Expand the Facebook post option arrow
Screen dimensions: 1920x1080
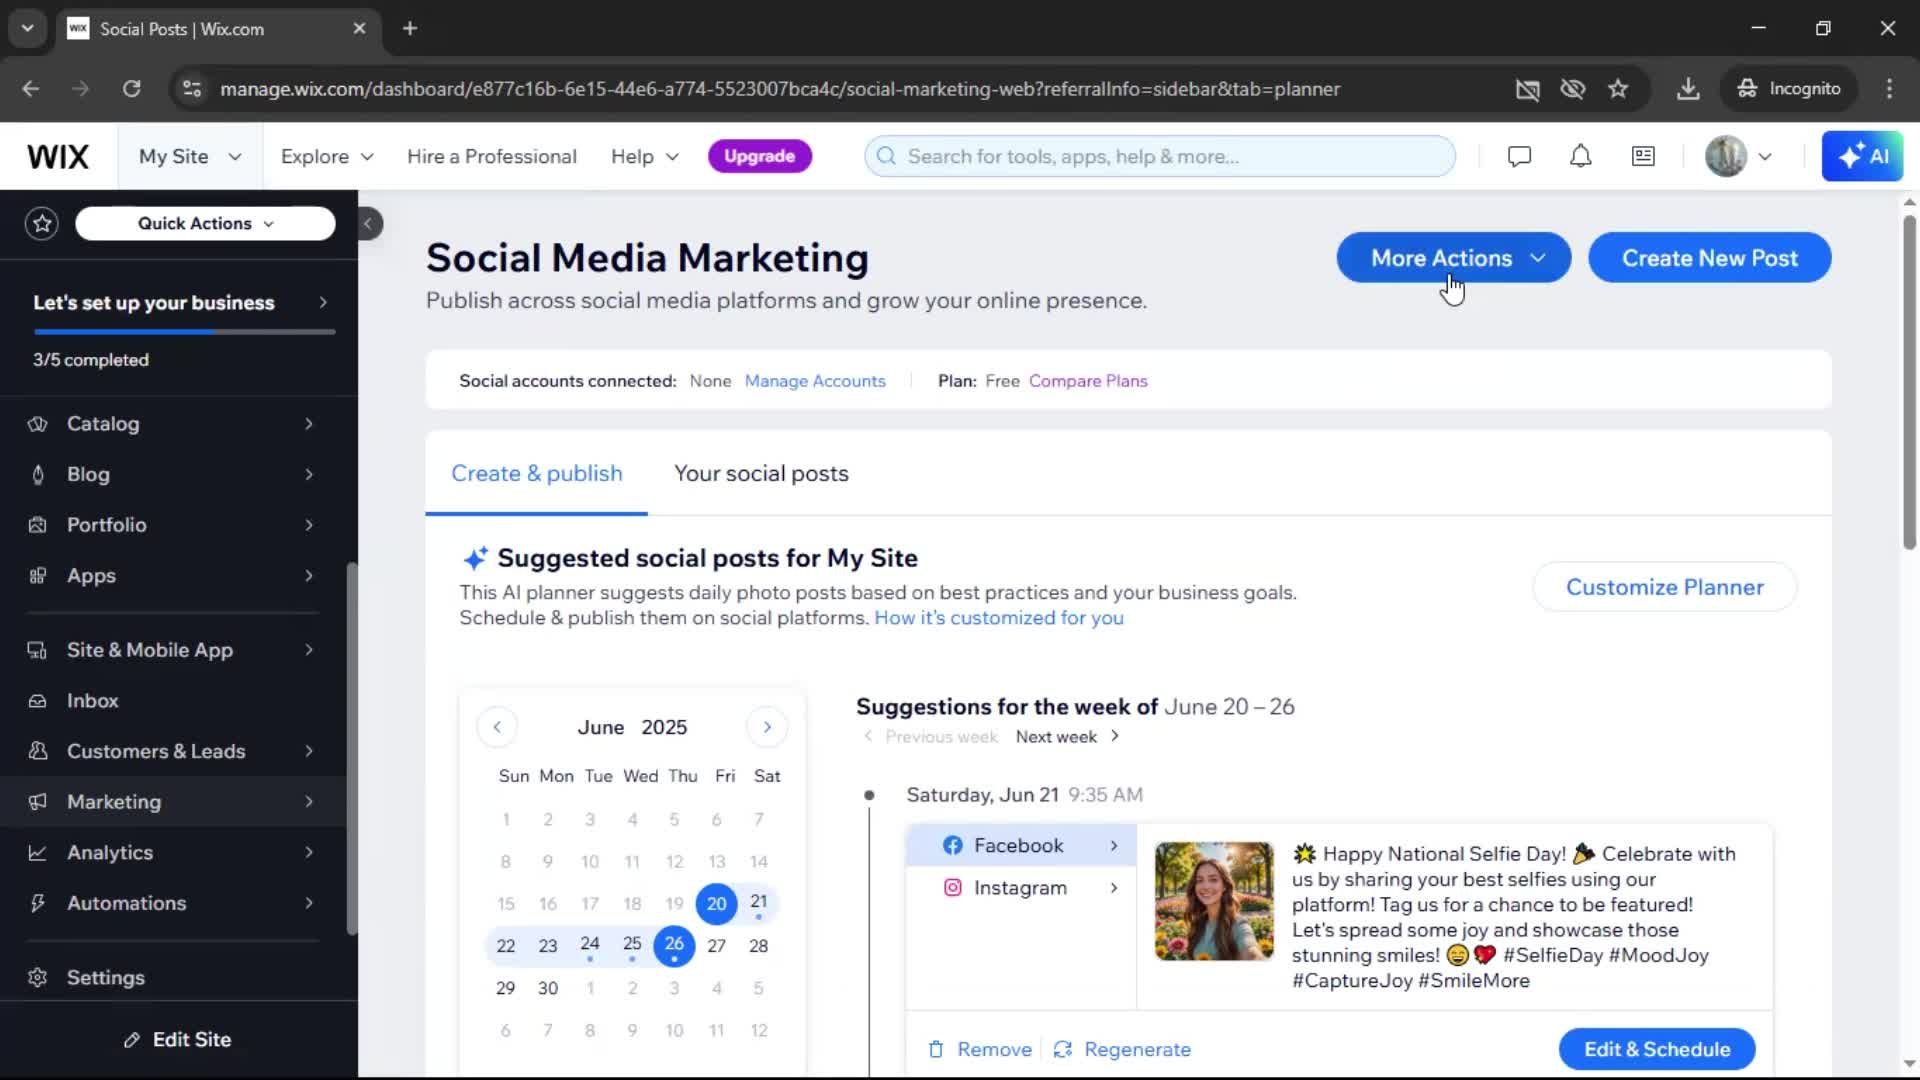point(1114,846)
